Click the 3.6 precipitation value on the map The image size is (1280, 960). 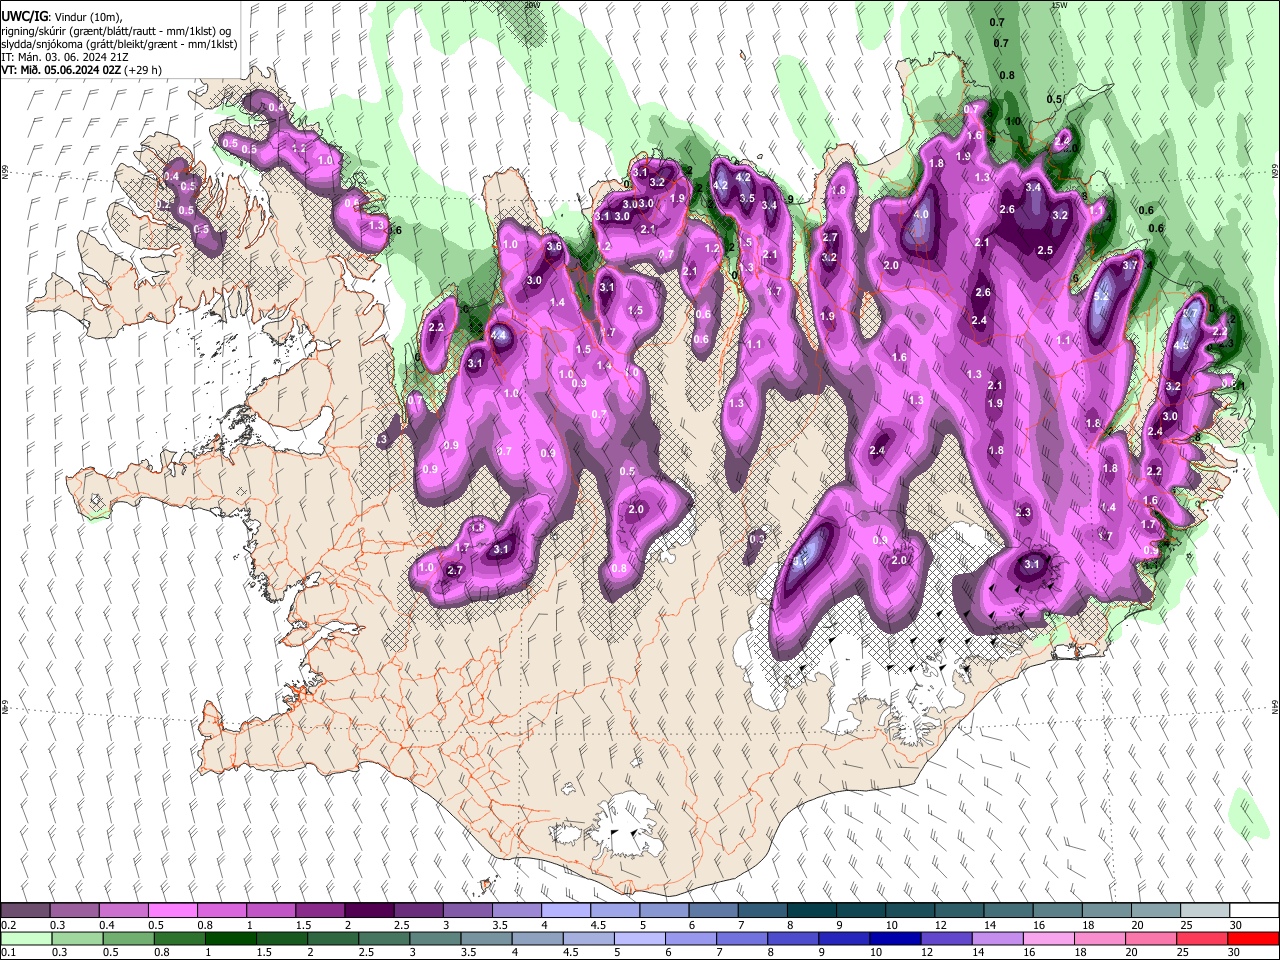tap(554, 247)
